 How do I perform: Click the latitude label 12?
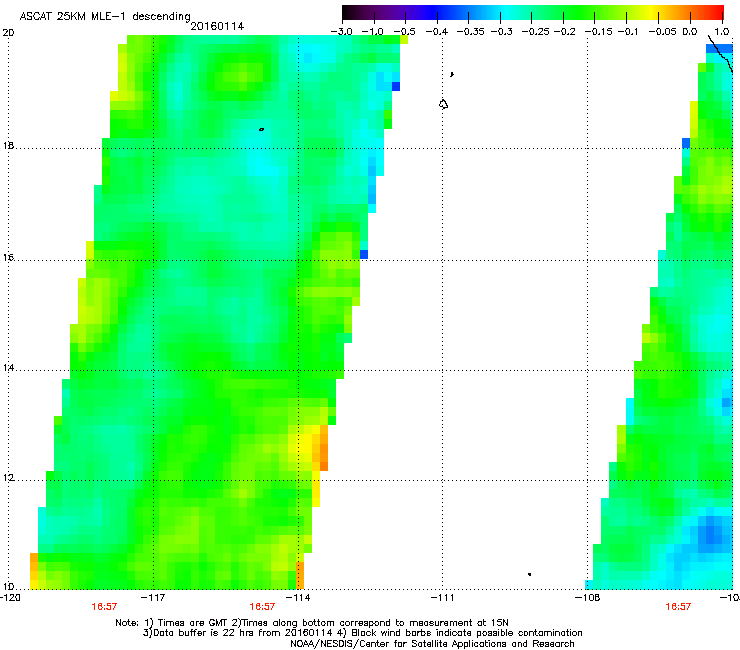(8, 478)
